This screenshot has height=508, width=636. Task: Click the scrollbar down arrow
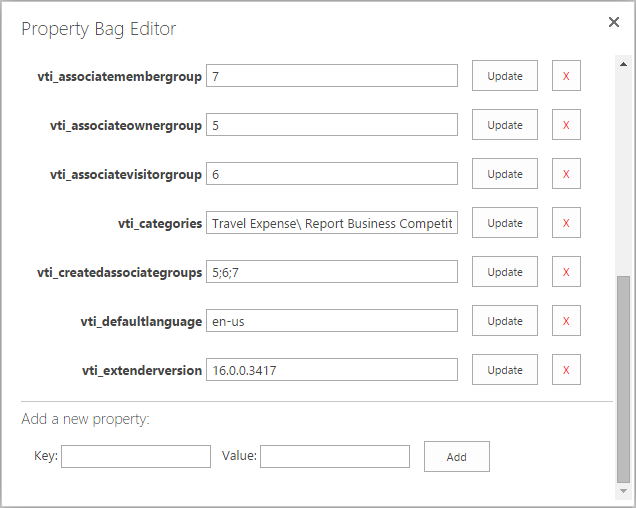click(623, 491)
